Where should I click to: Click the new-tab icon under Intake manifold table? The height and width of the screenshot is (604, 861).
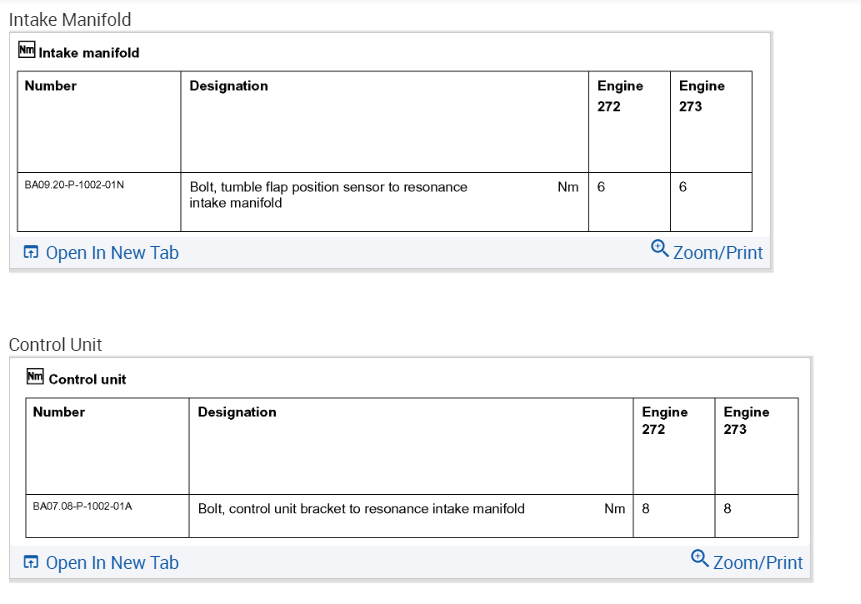[x=30, y=253]
